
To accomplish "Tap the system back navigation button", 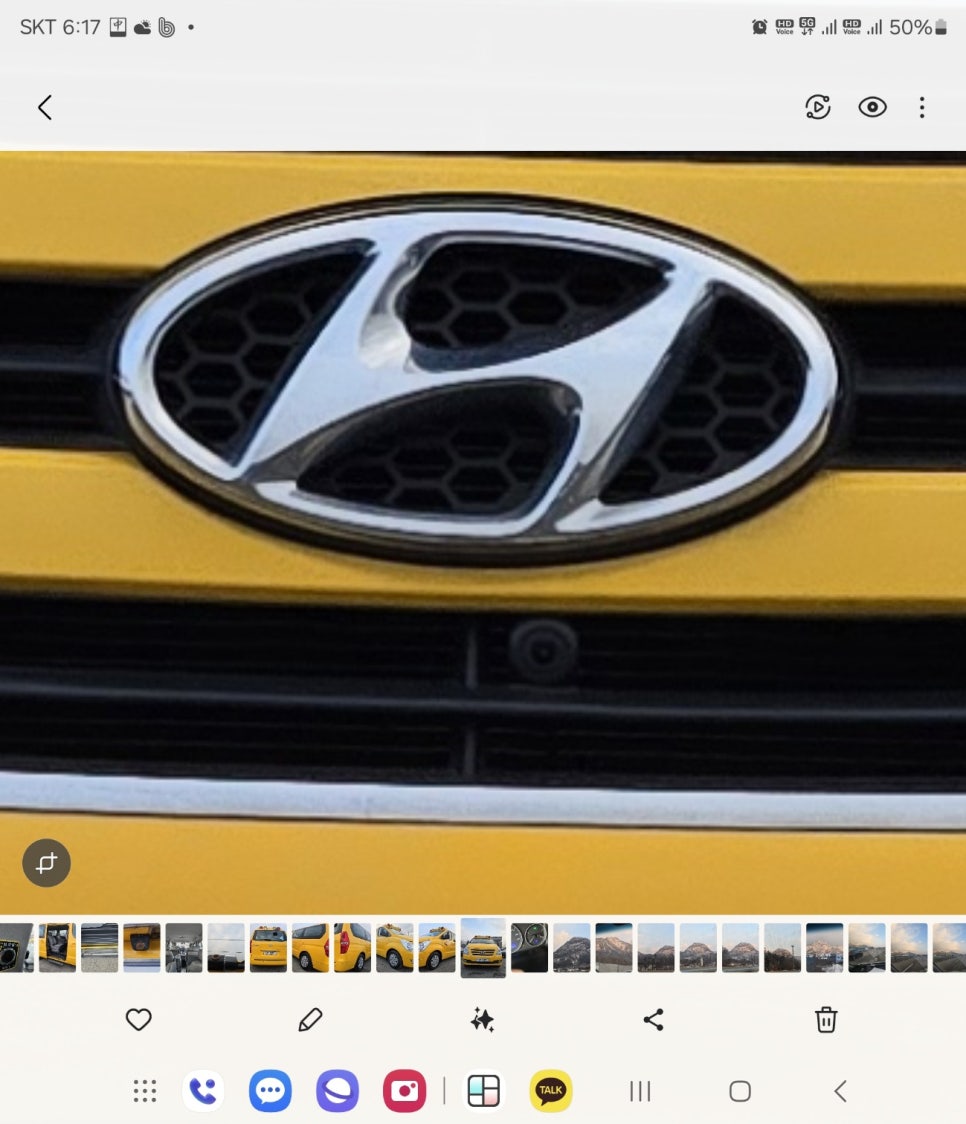I will (841, 1091).
